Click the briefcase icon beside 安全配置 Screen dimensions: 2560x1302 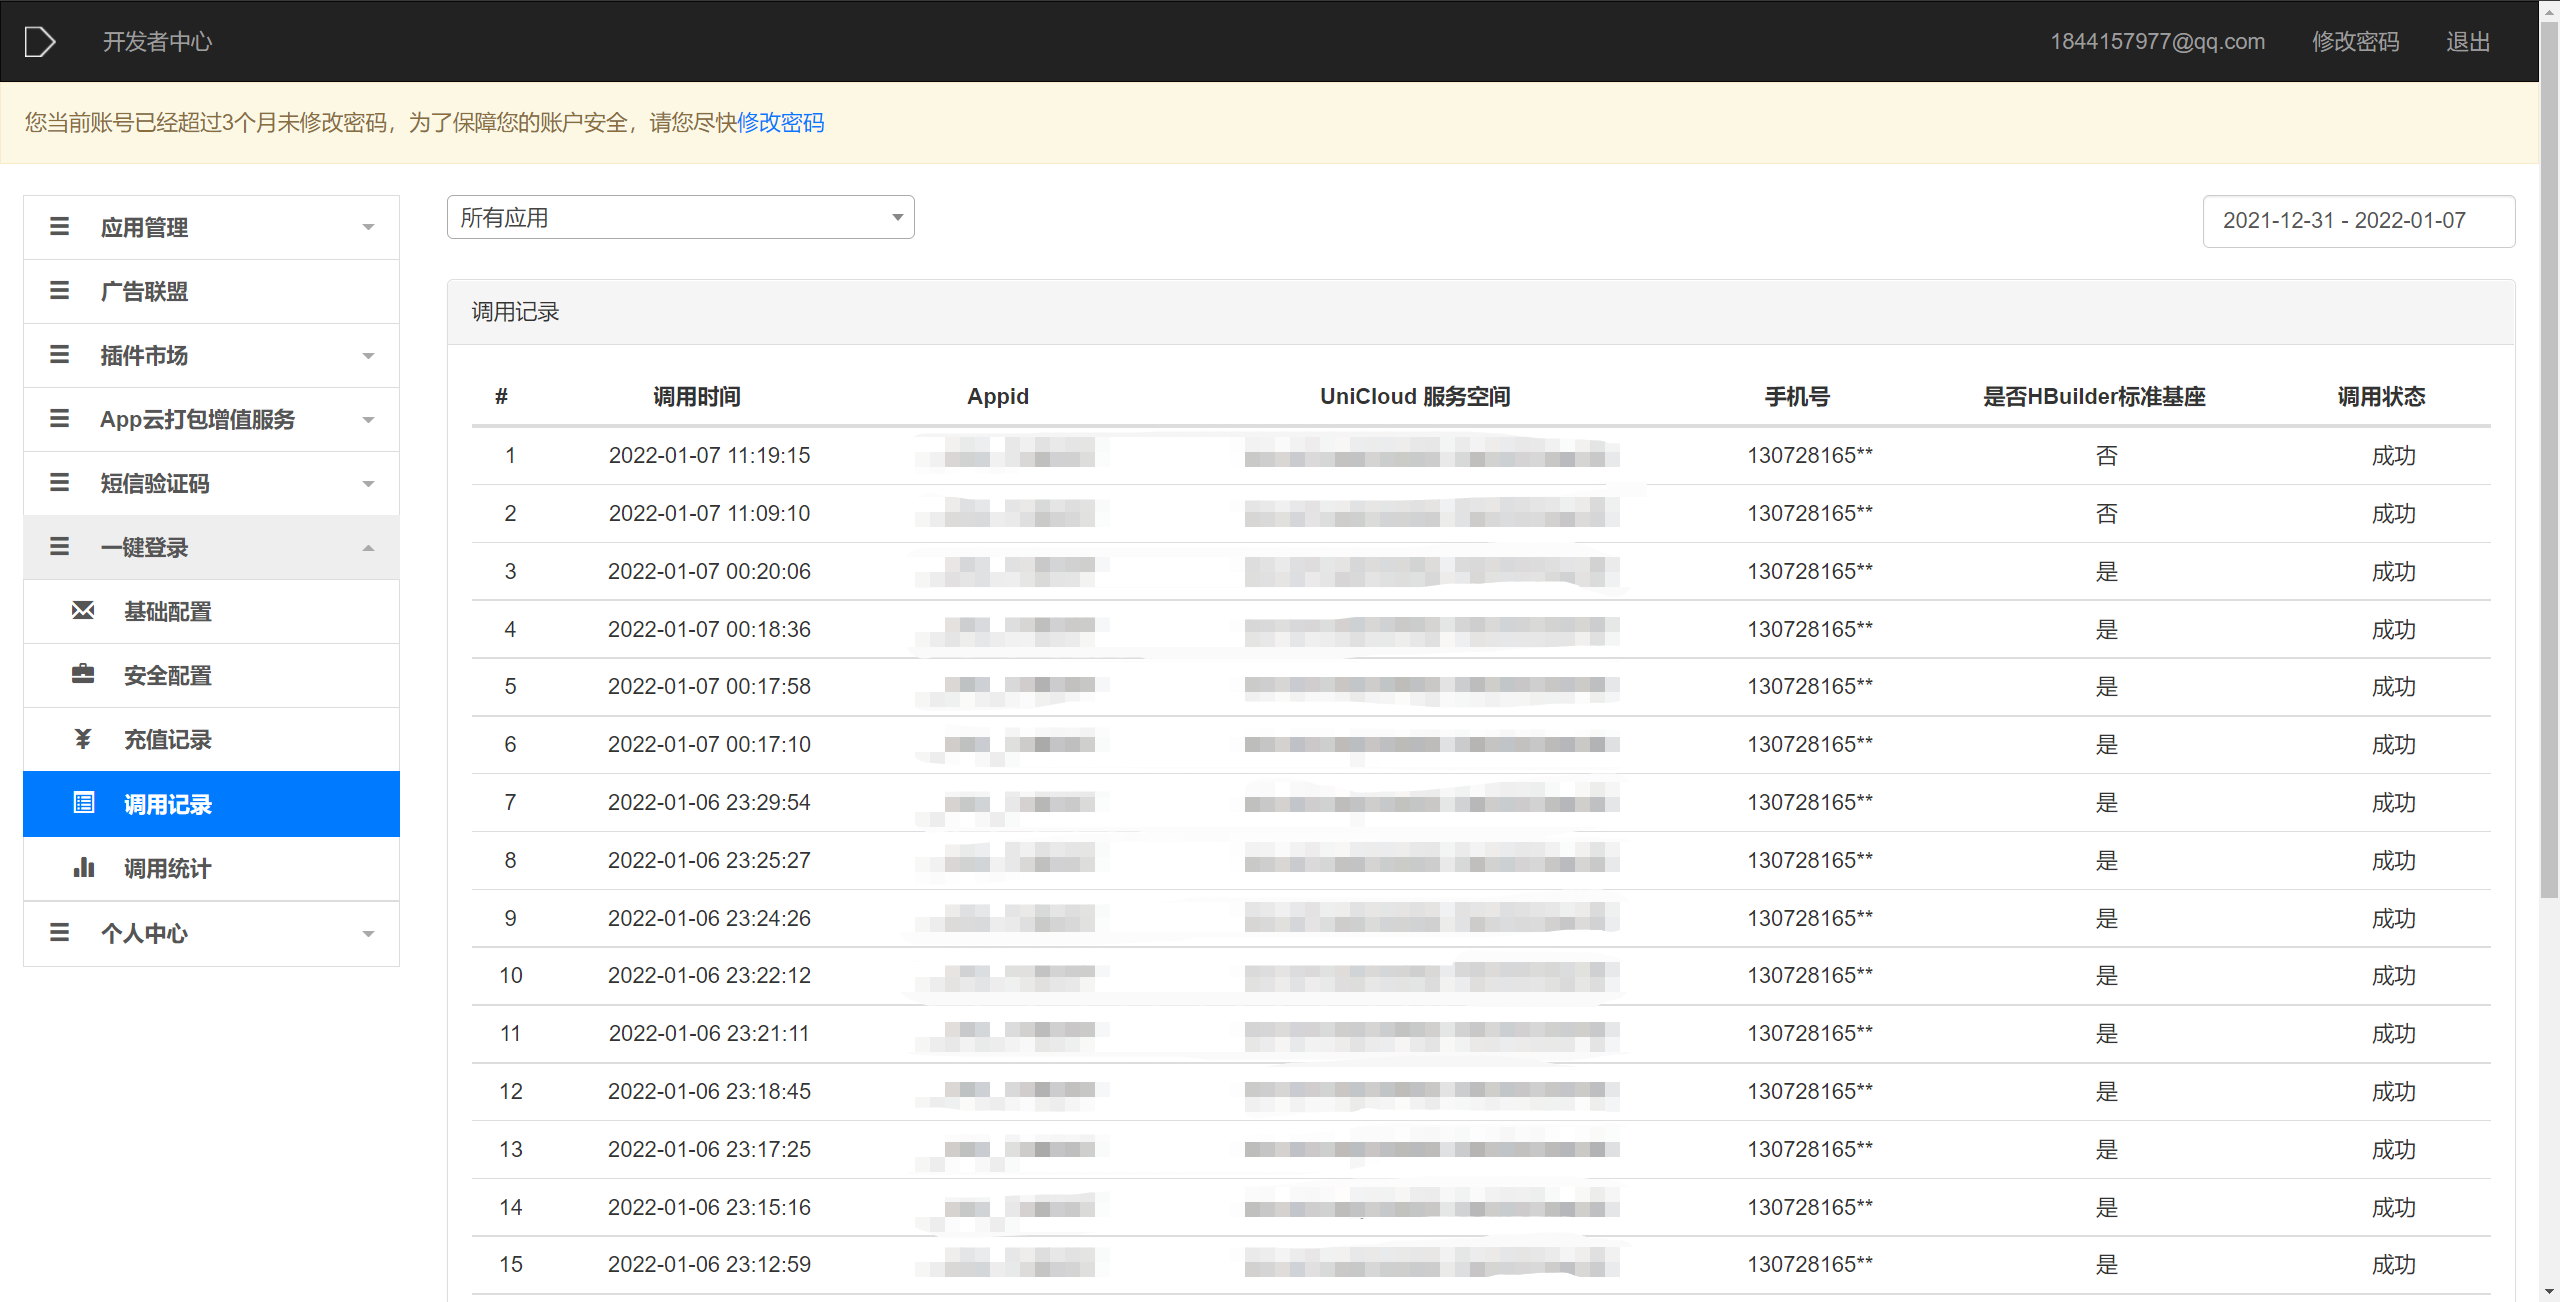[x=83, y=674]
